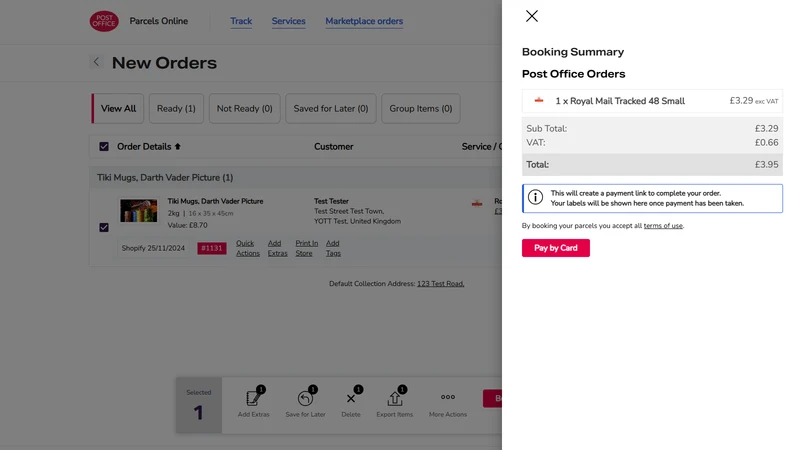Go back using the arrow beside New Orders
The width and height of the screenshot is (800, 450).
[x=96, y=62]
